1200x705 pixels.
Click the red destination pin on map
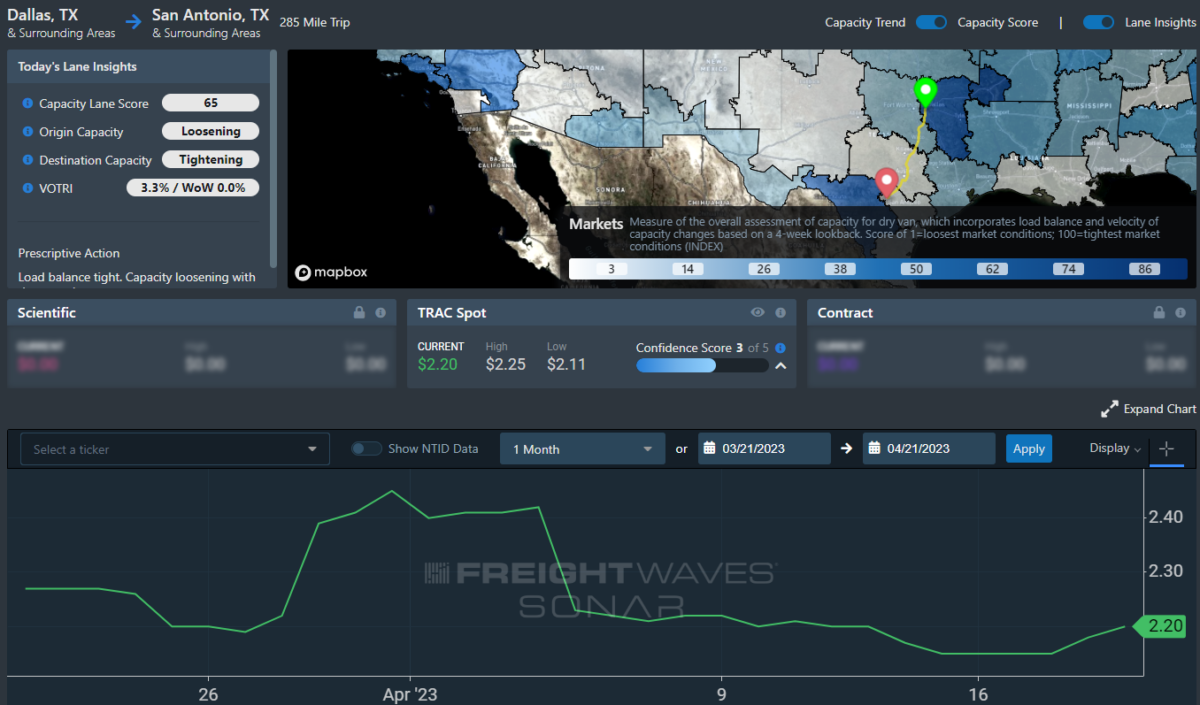[886, 182]
